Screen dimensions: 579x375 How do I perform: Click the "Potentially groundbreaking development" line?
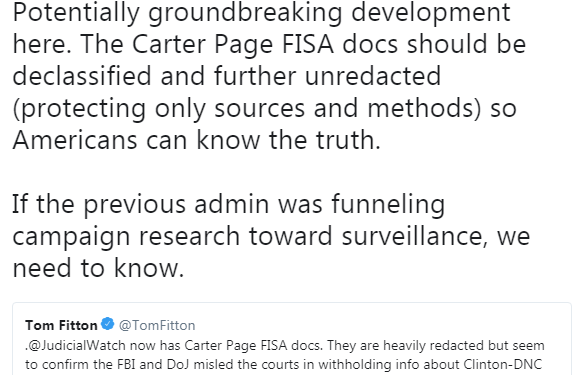pyautogui.click(x=261, y=14)
